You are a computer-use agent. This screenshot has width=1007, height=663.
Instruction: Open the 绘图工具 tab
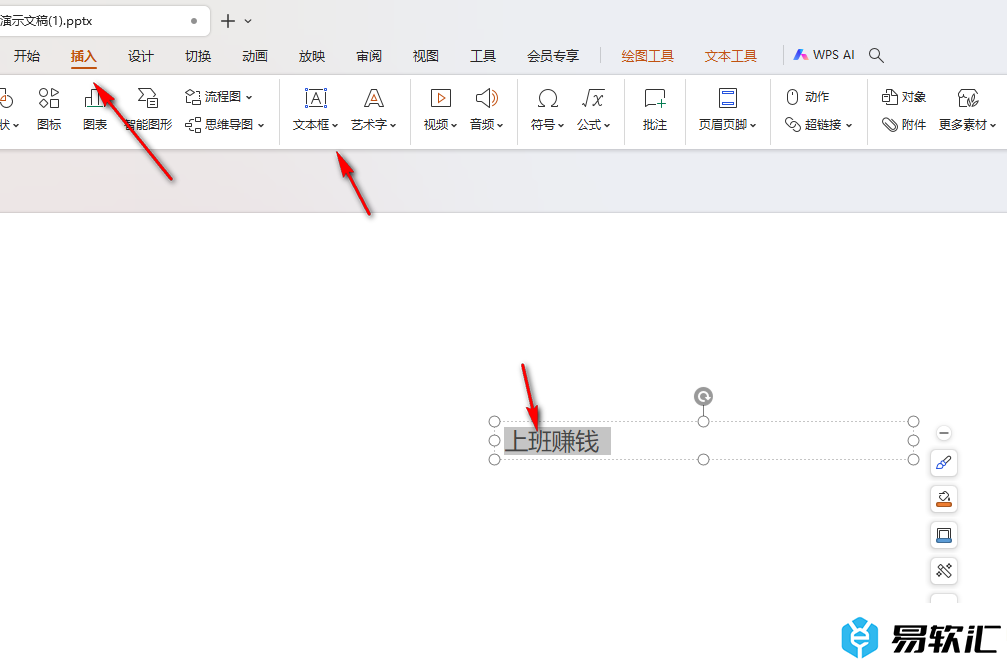coord(647,56)
